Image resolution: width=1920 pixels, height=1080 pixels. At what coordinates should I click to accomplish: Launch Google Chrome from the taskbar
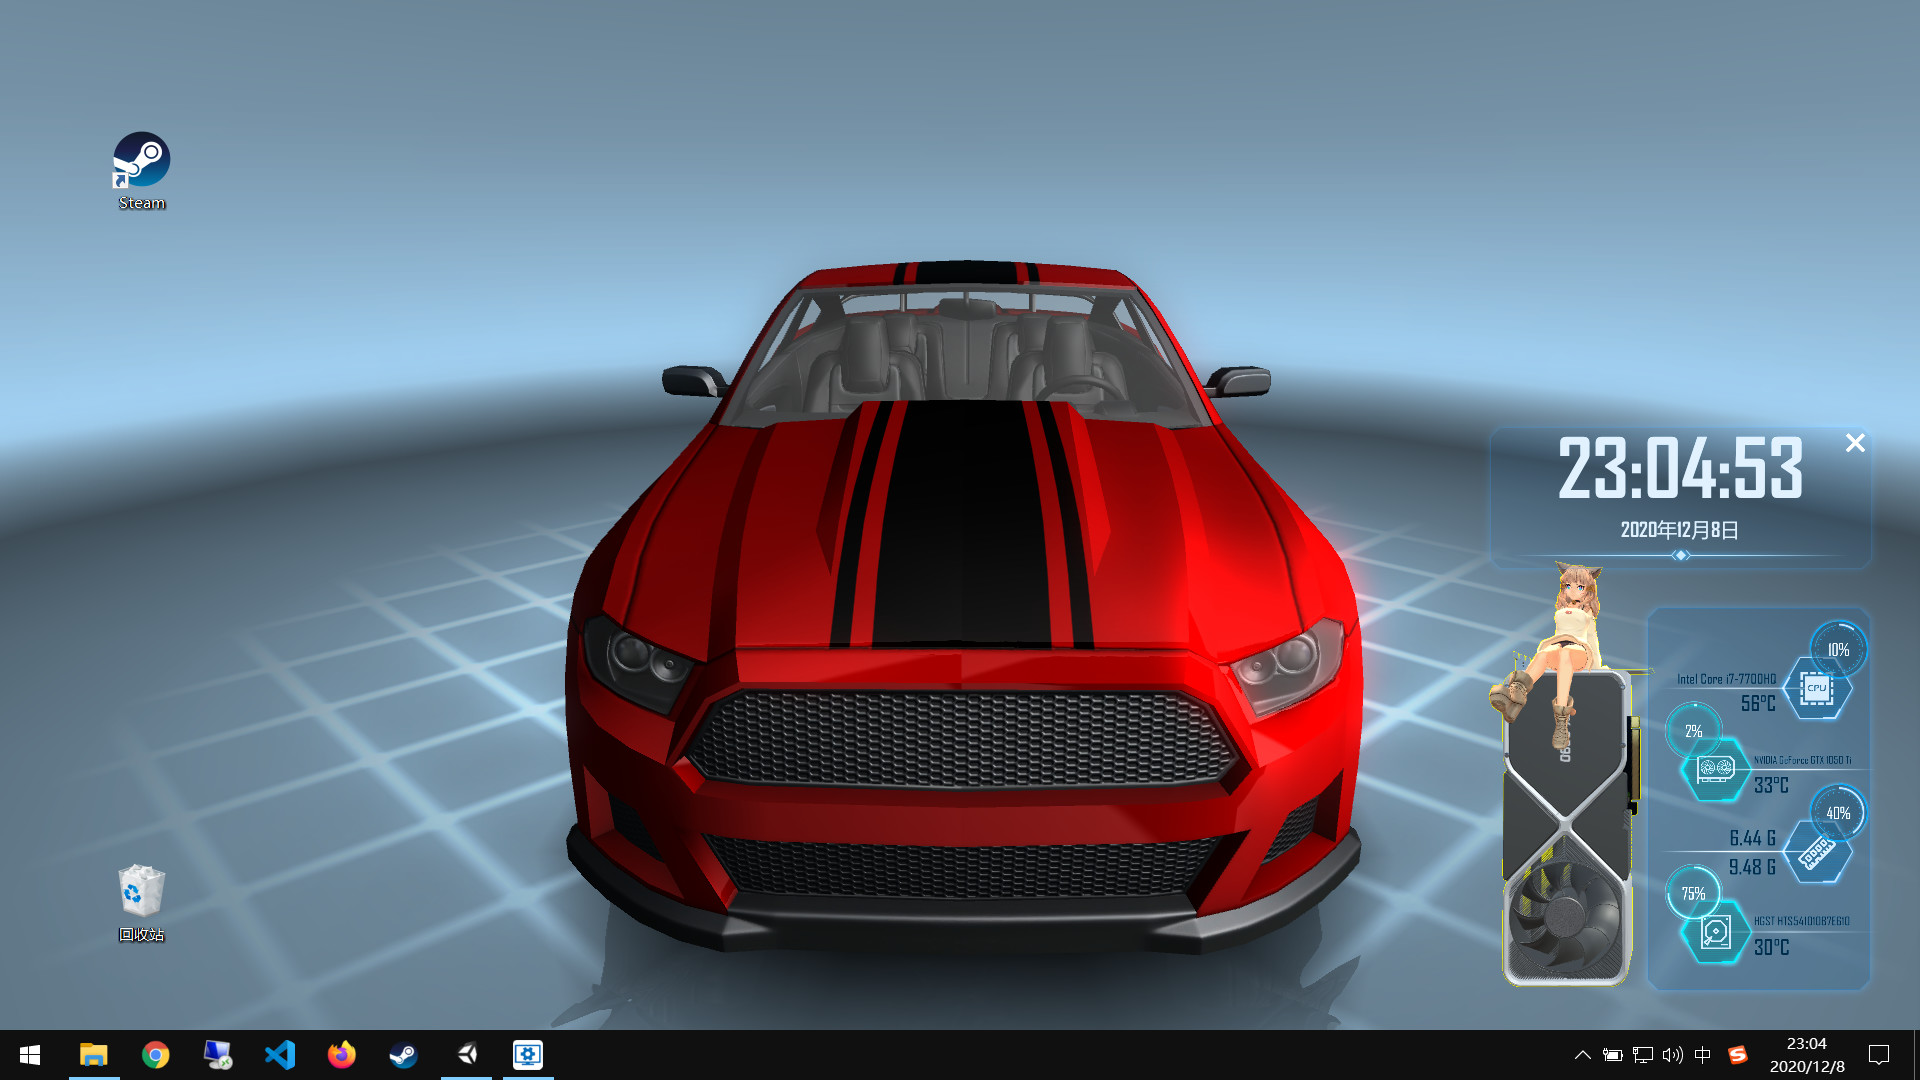point(156,1055)
